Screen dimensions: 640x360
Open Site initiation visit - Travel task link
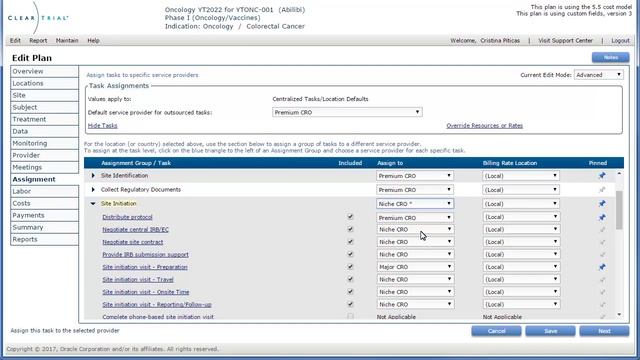coord(138,280)
